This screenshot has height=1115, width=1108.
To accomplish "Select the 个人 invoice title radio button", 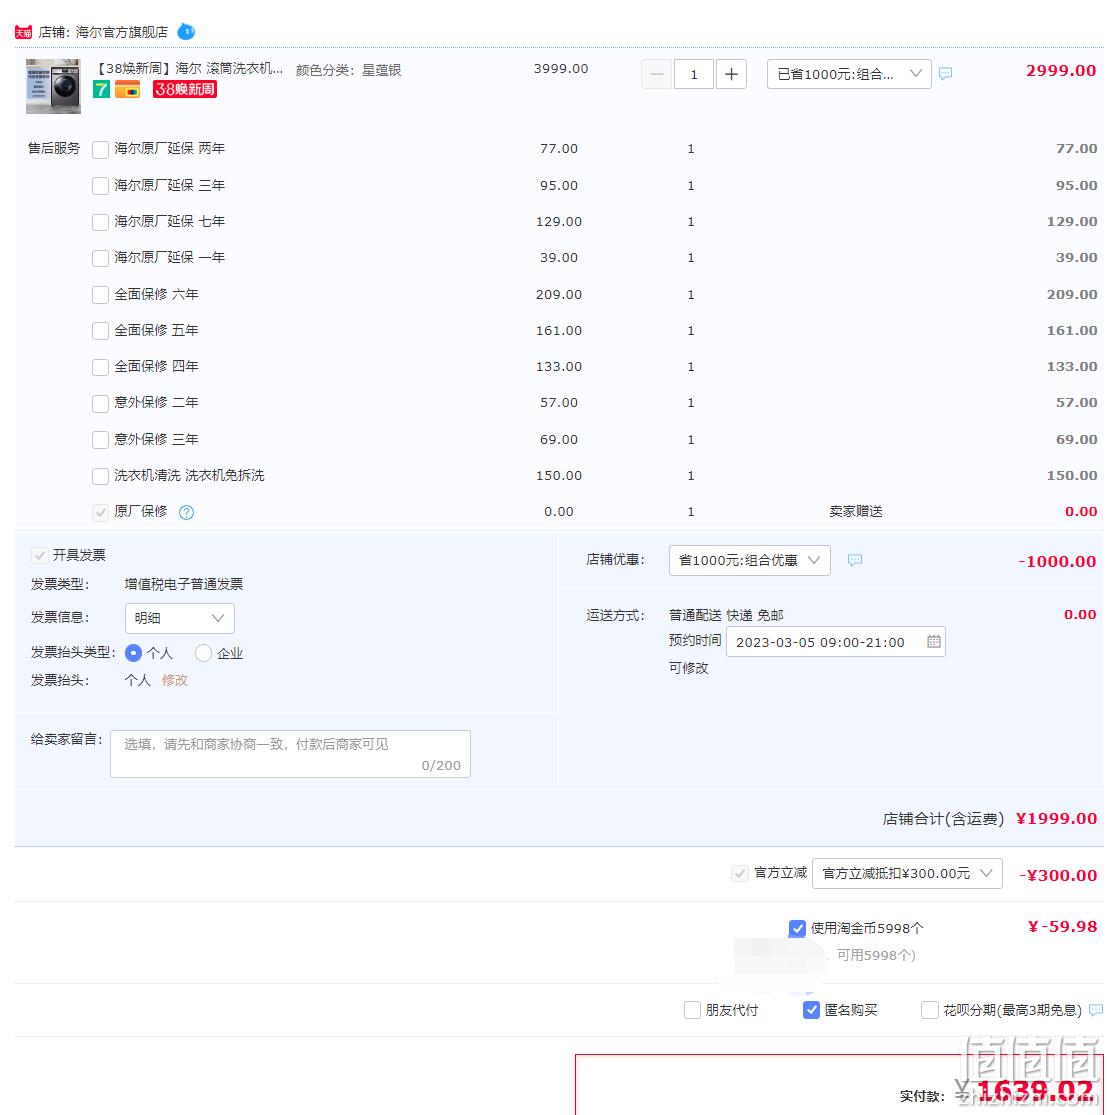I will point(133,653).
